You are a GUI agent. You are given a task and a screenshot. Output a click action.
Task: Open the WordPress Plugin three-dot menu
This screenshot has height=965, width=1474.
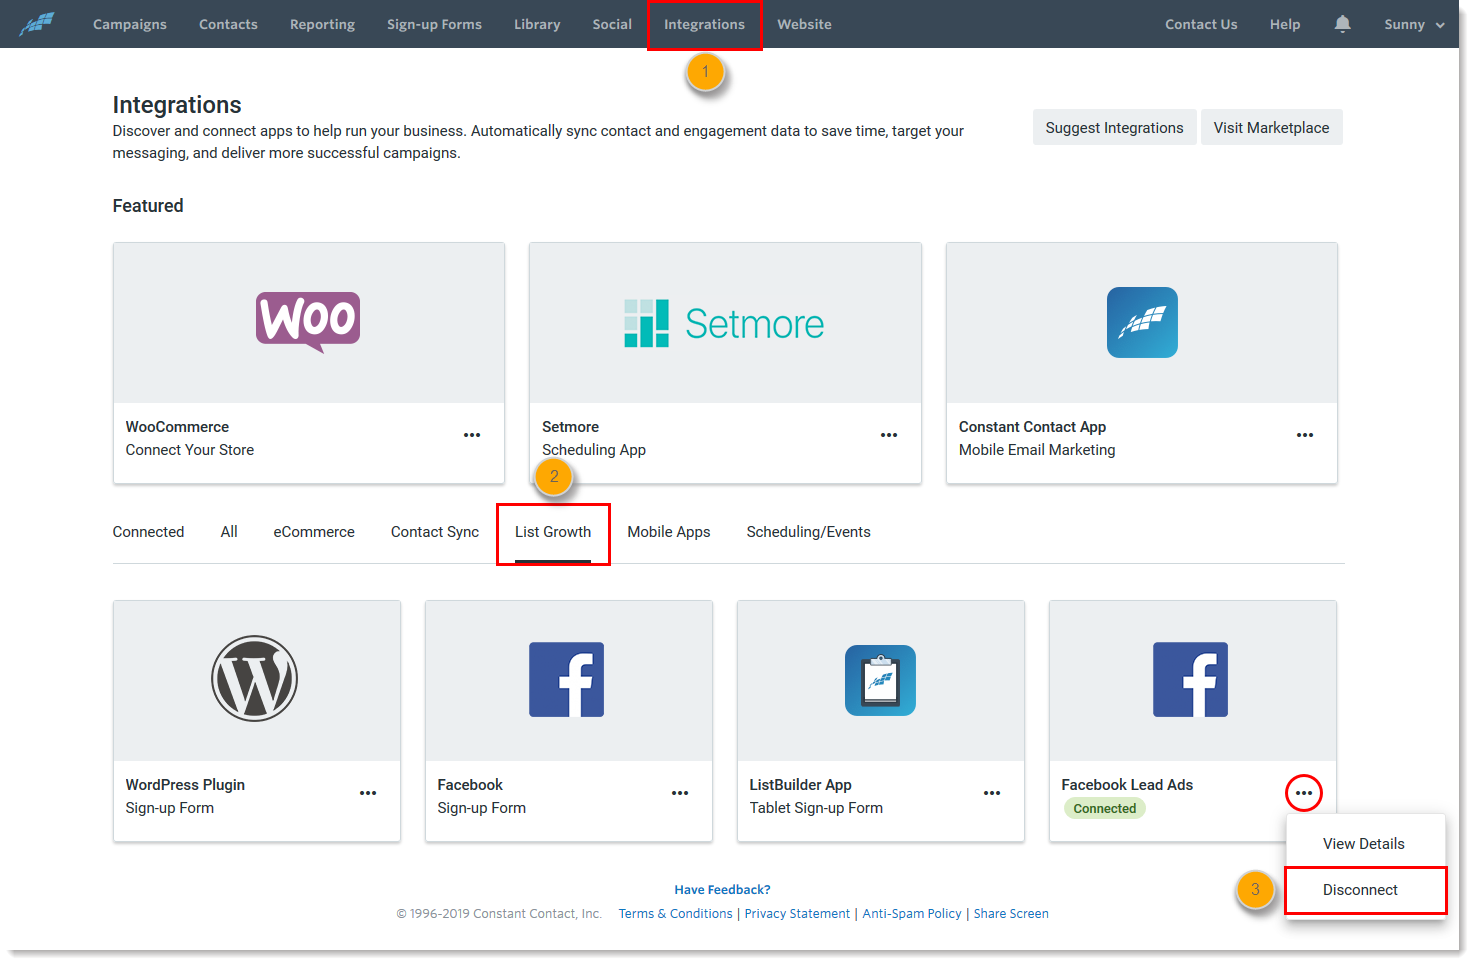click(x=368, y=793)
